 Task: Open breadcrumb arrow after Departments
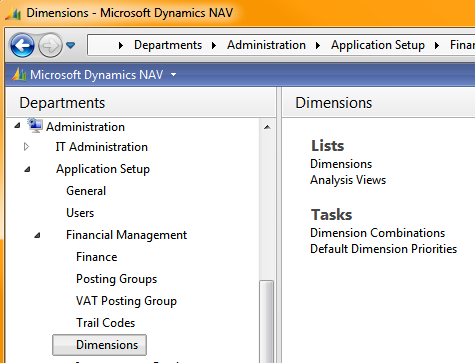tap(214, 45)
